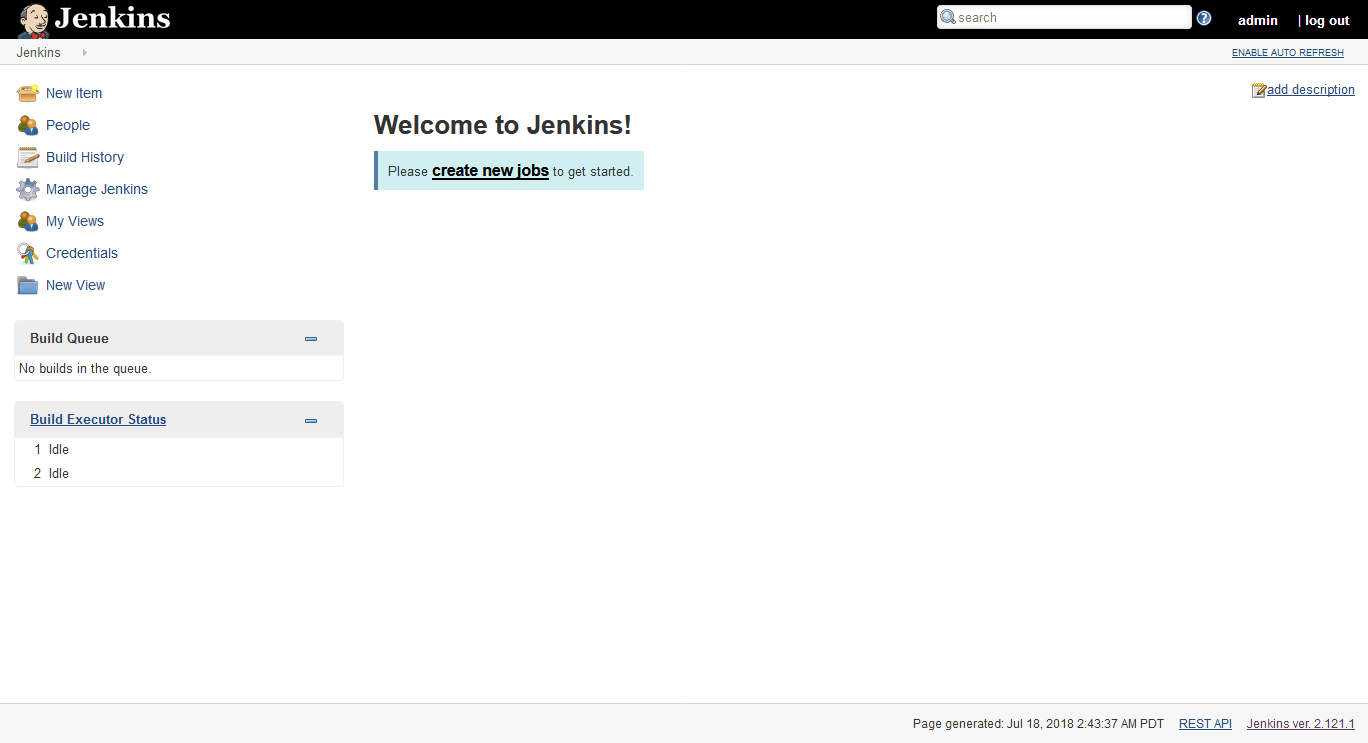Click the Build Queue panel title
Image resolution: width=1368 pixels, height=743 pixels.
click(69, 339)
